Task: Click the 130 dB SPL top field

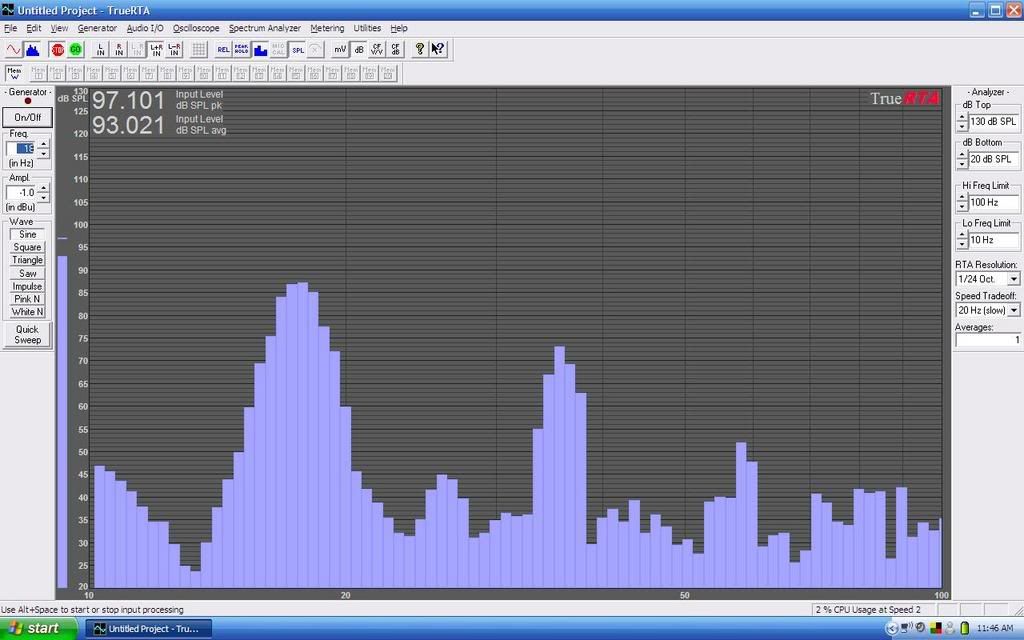Action: (x=994, y=121)
